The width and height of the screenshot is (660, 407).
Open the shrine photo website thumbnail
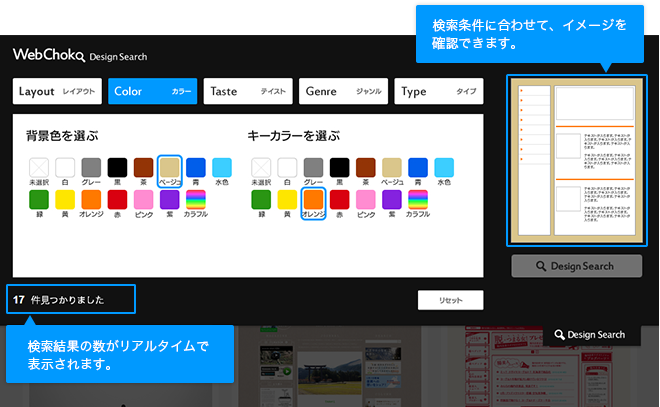[330, 366]
